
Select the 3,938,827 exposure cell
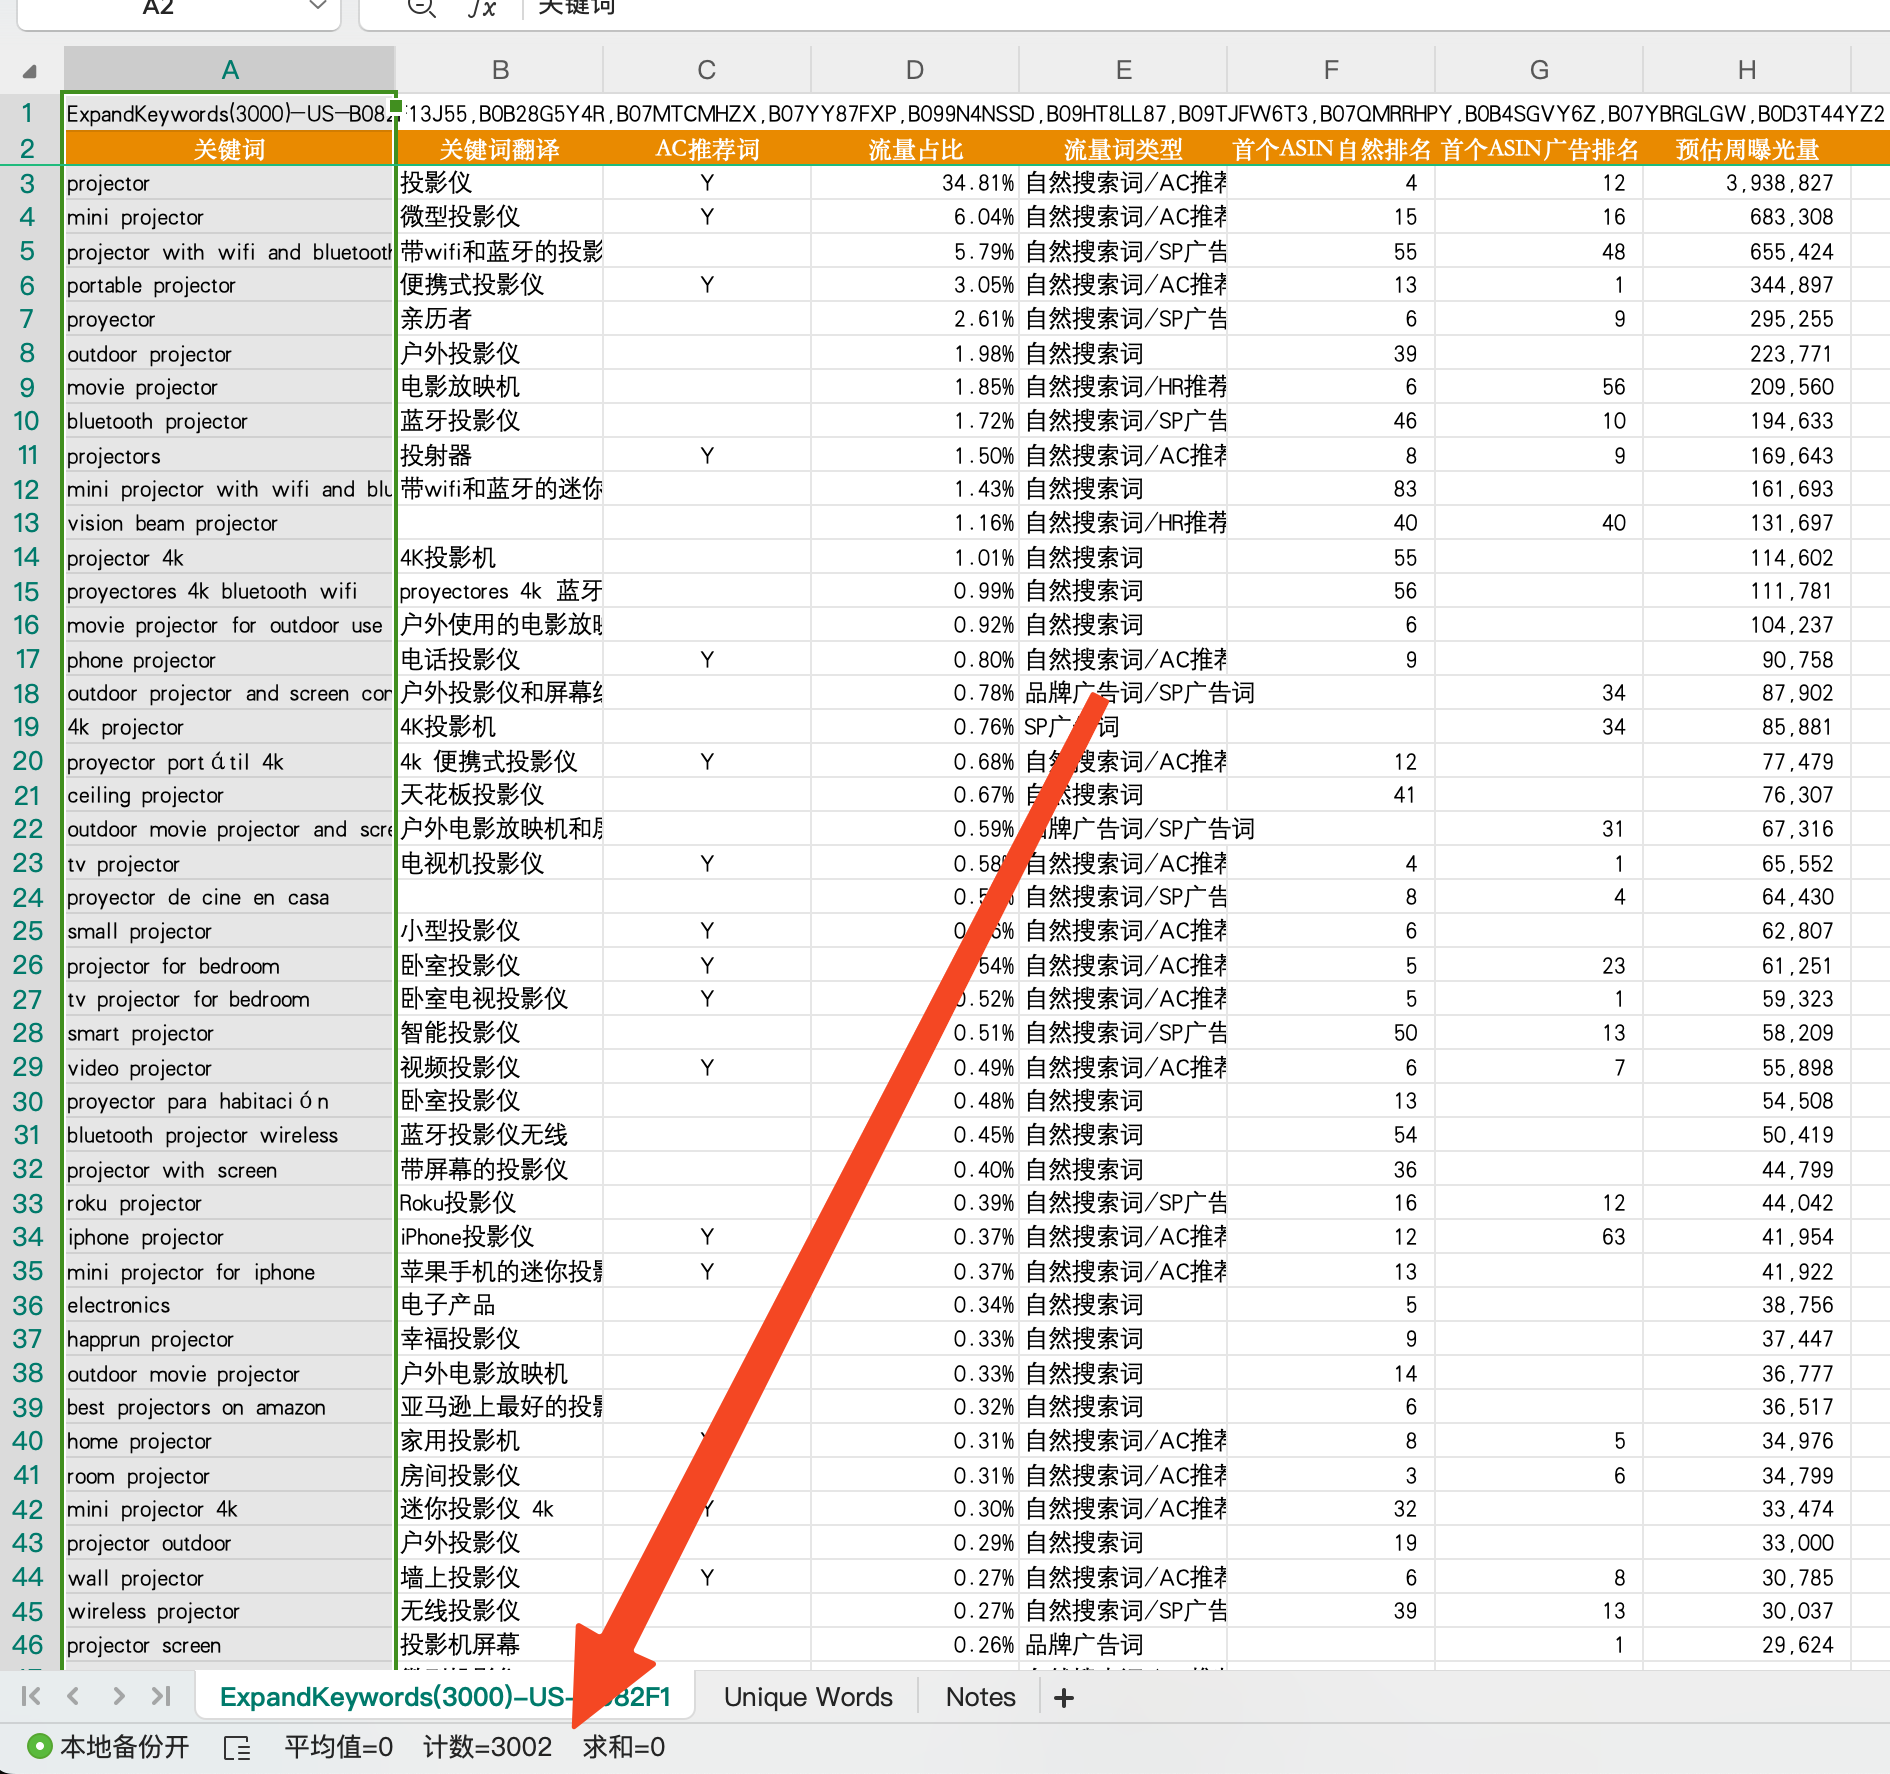point(1746,183)
